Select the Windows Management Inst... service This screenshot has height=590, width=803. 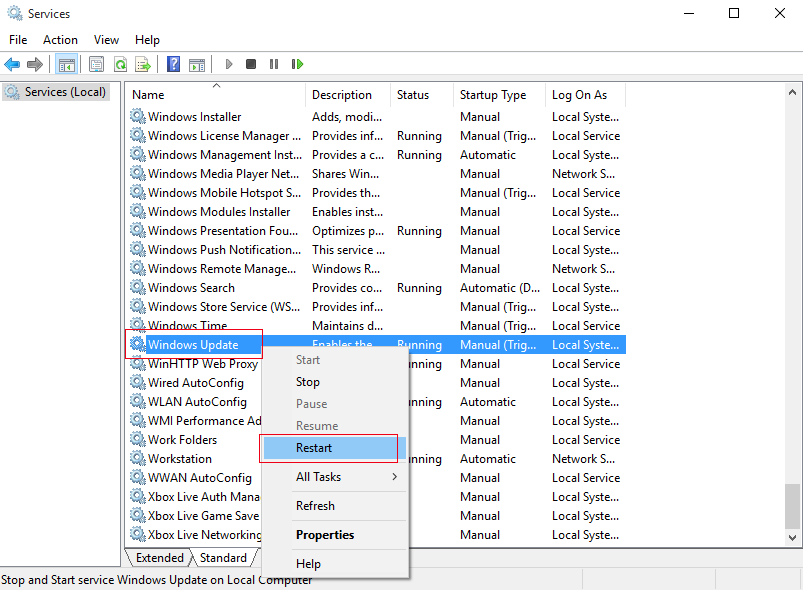(377, 155)
